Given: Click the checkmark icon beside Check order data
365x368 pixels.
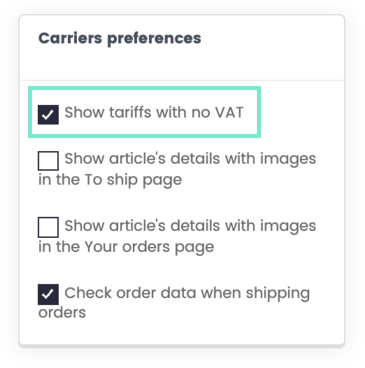Looking at the screenshot, I should coord(48,295).
